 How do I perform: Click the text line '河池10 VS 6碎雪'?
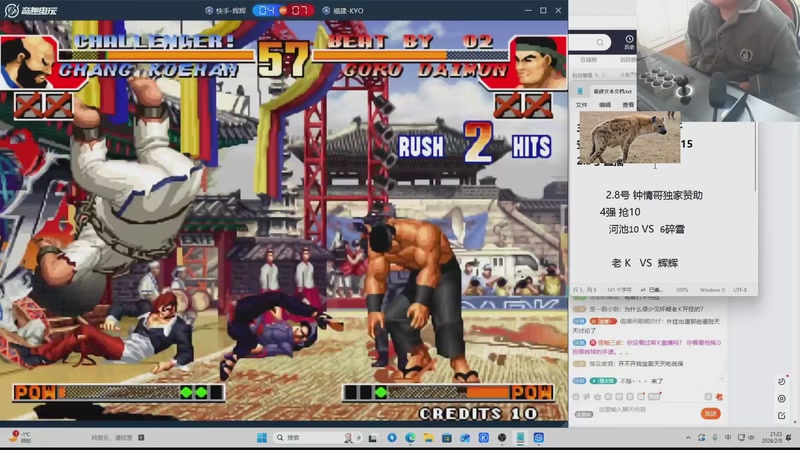(646, 230)
